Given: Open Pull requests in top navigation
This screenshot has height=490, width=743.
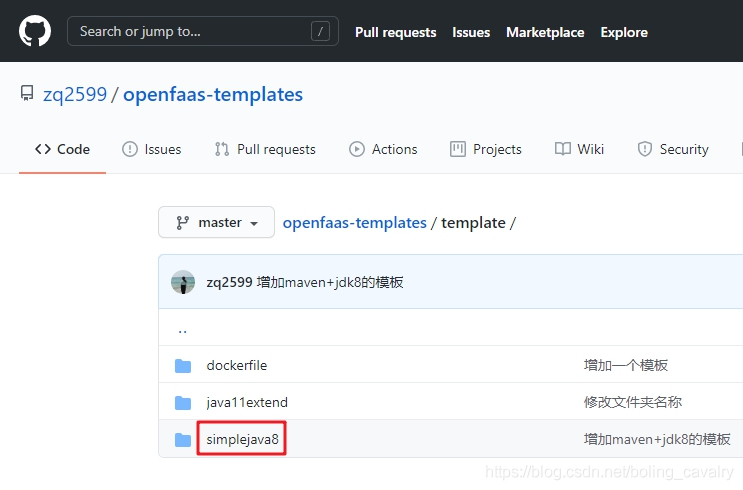Looking at the screenshot, I should point(395,32).
